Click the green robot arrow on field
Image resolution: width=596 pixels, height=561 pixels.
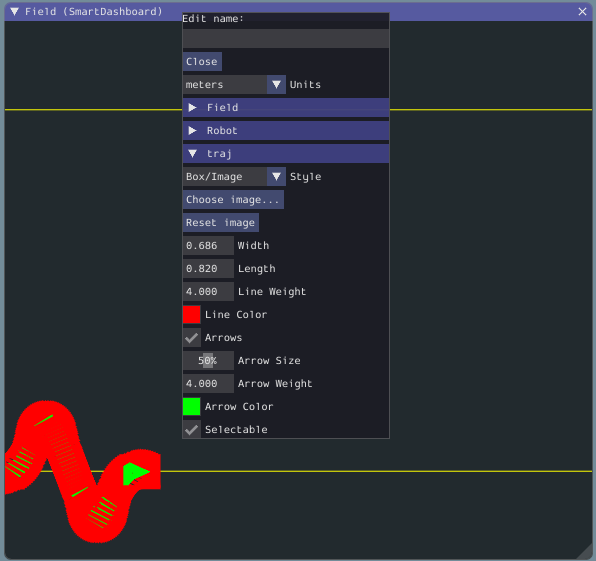[135, 474]
